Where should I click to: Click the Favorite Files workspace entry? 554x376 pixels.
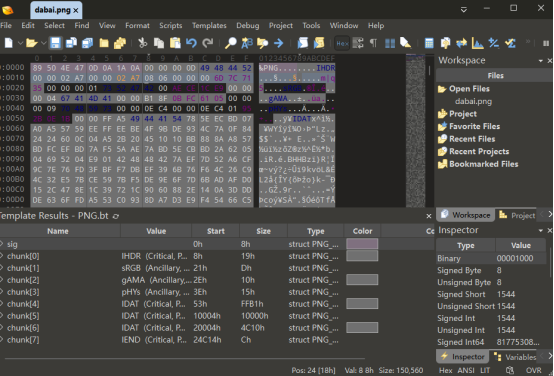coord(469,127)
